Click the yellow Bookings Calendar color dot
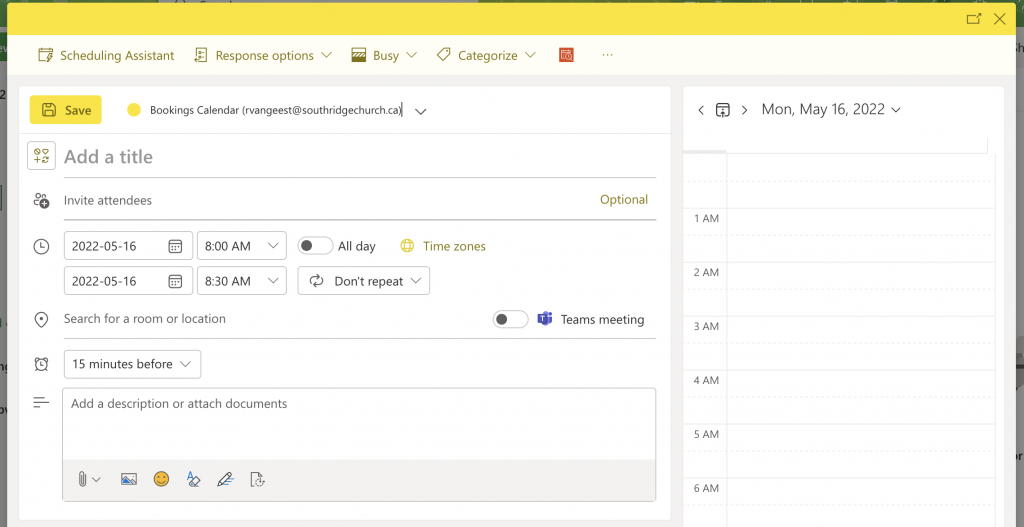Viewport: 1024px width, 527px height. tap(134, 110)
